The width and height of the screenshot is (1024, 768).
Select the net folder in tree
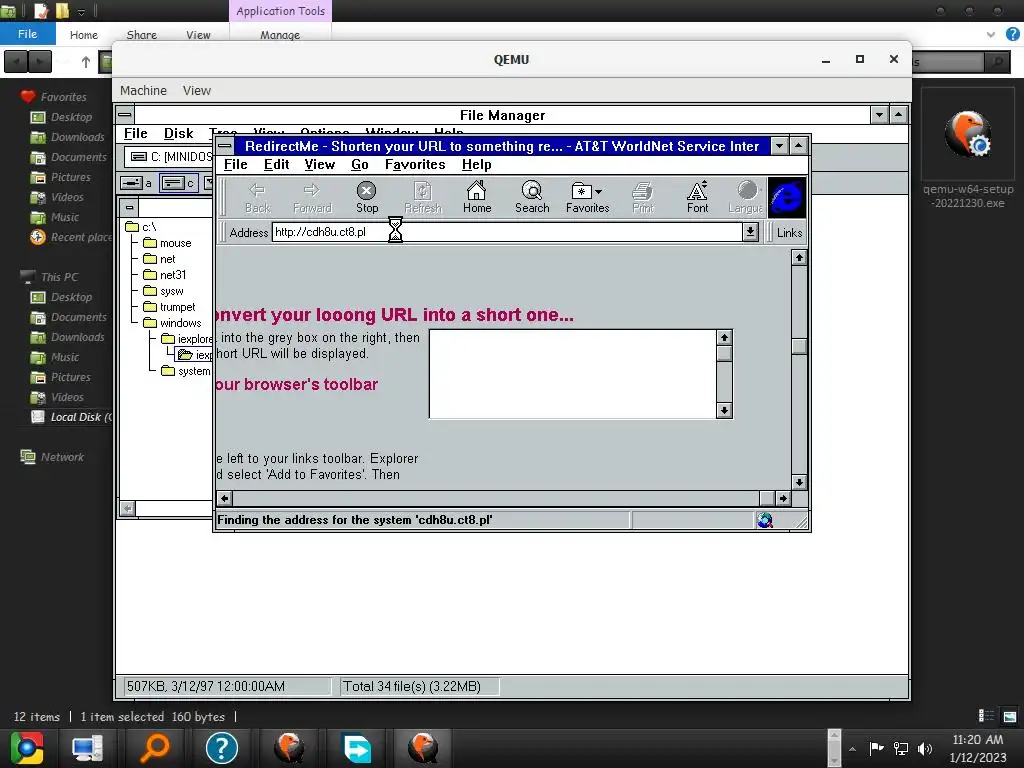pos(159,259)
